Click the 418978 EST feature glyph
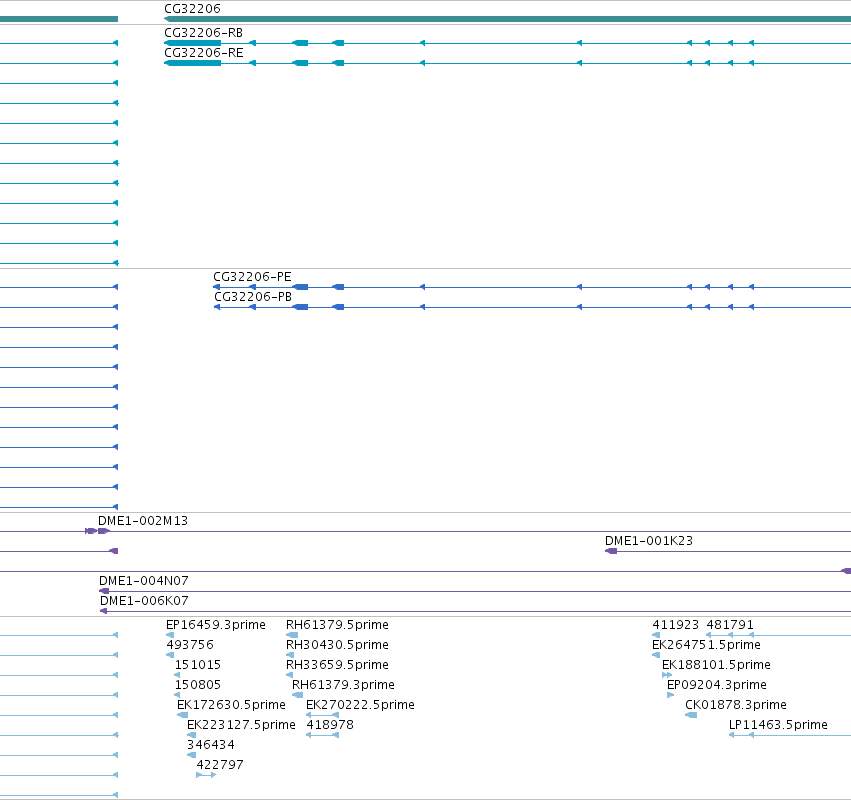The height and width of the screenshot is (800, 851). tap(322, 735)
